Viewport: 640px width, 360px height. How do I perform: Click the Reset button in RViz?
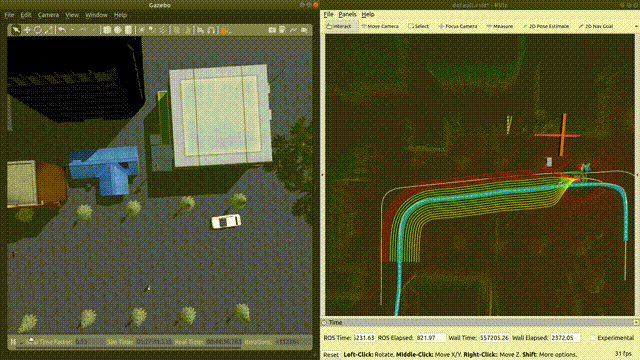331,355
